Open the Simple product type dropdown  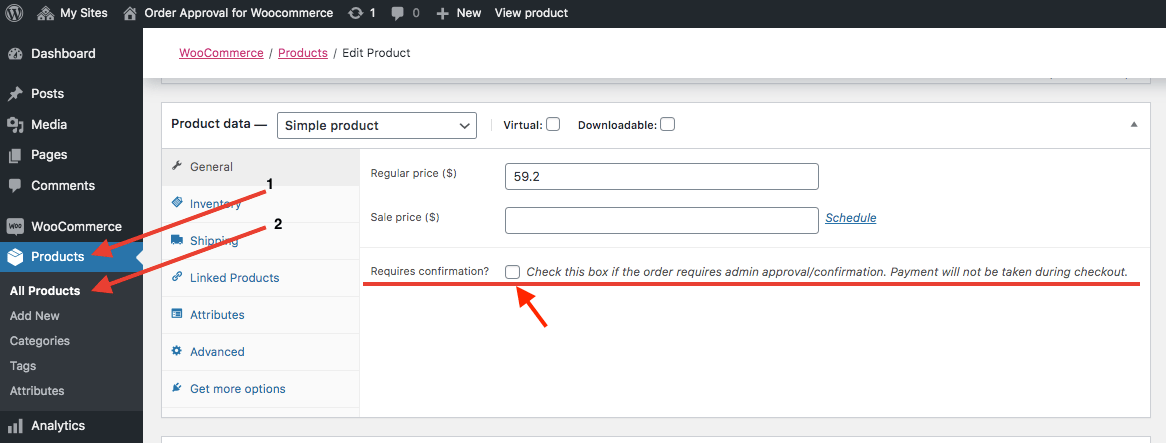click(x=376, y=126)
